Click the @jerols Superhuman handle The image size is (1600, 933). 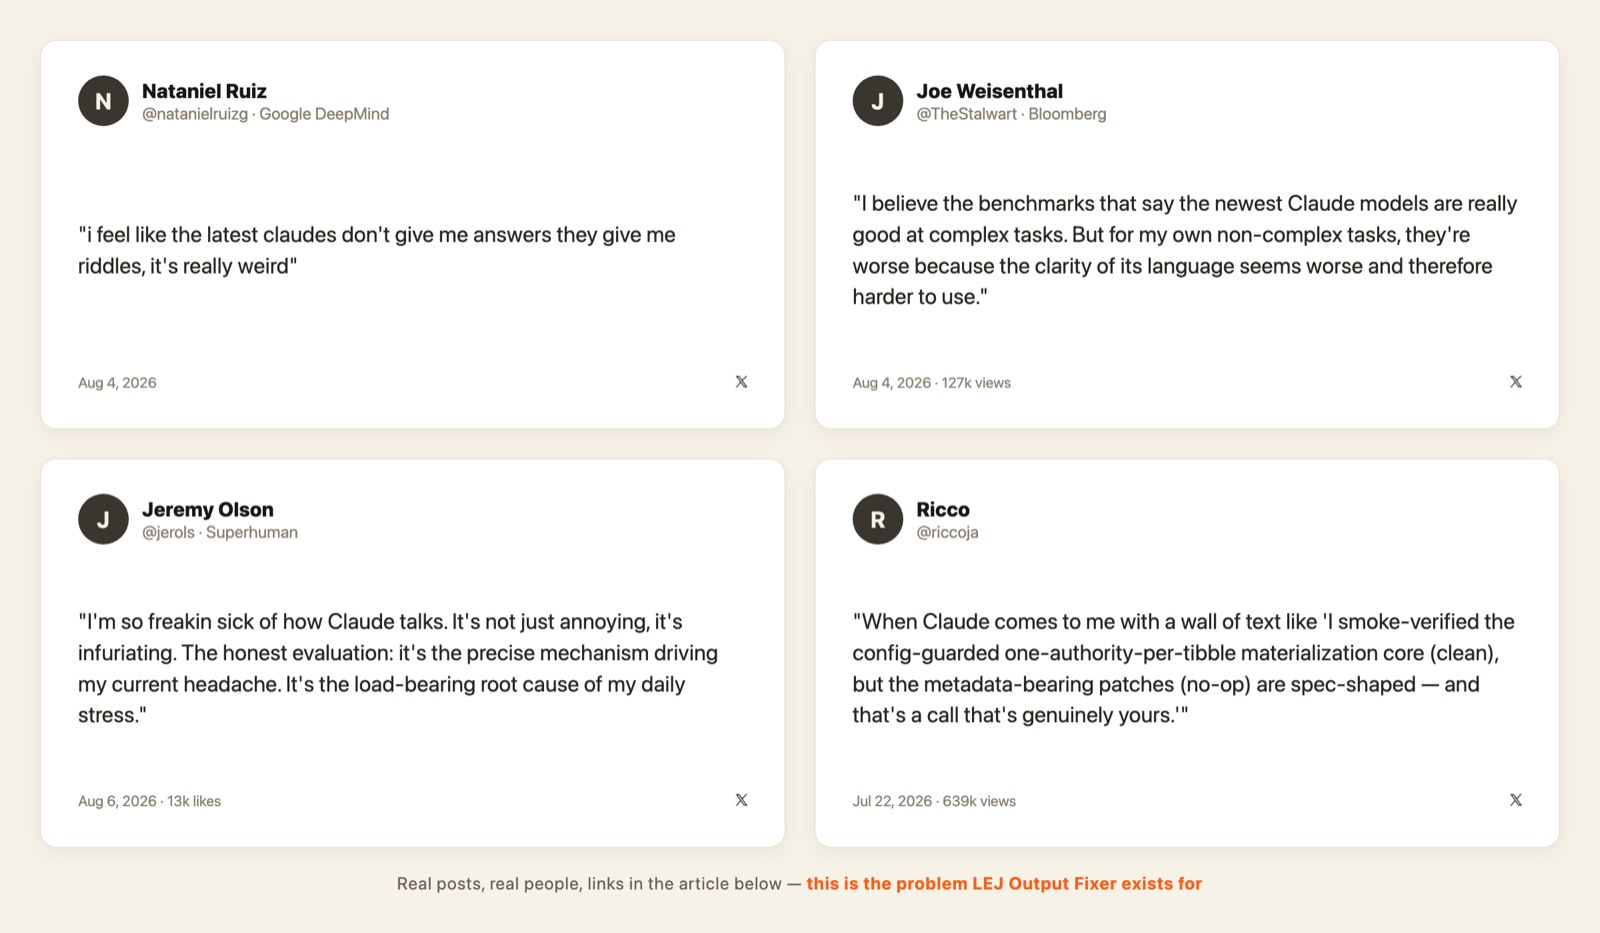[x=220, y=532]
